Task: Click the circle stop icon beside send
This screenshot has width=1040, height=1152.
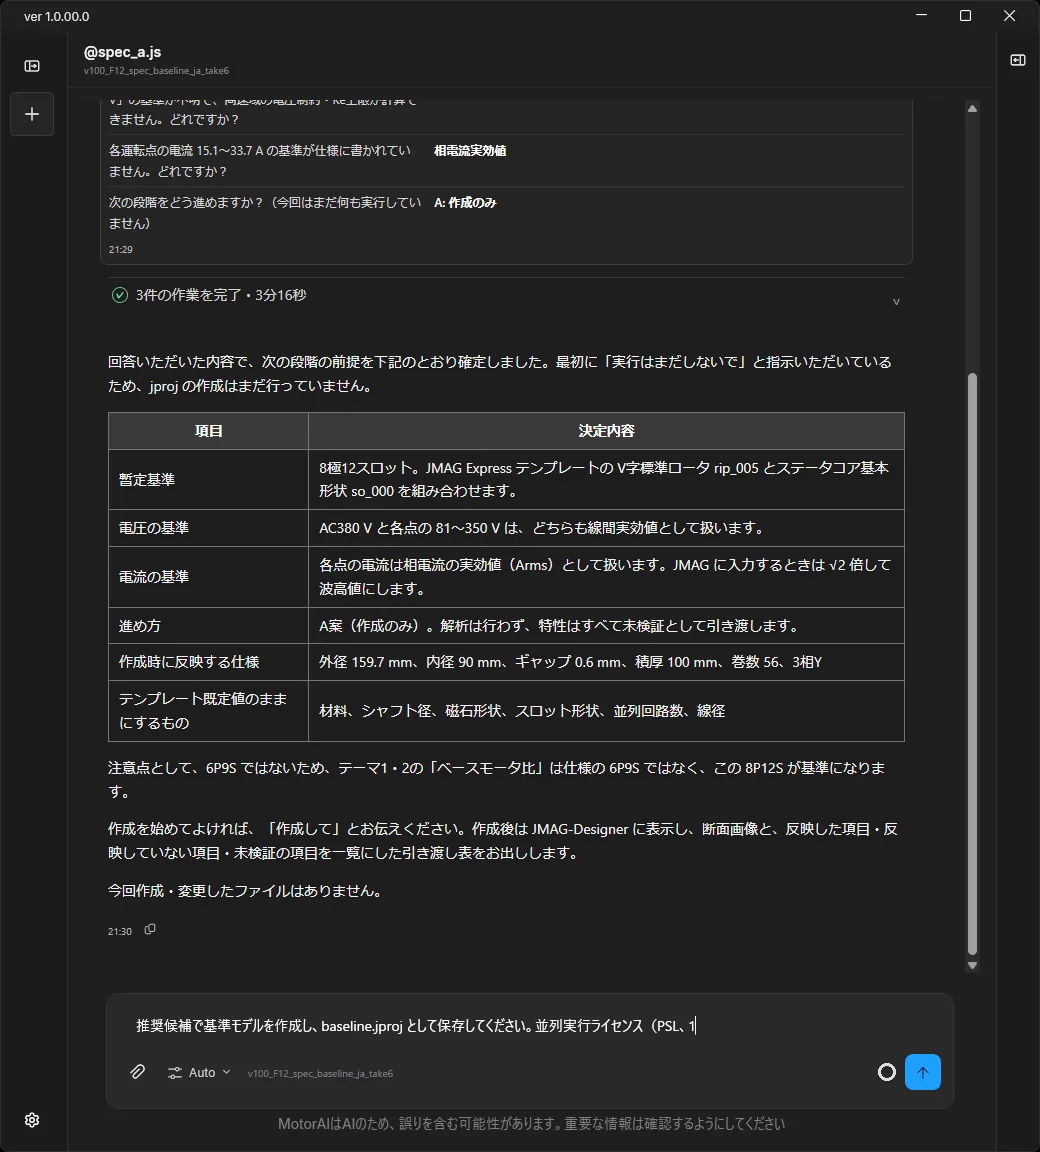Action: click(886, 1072)
